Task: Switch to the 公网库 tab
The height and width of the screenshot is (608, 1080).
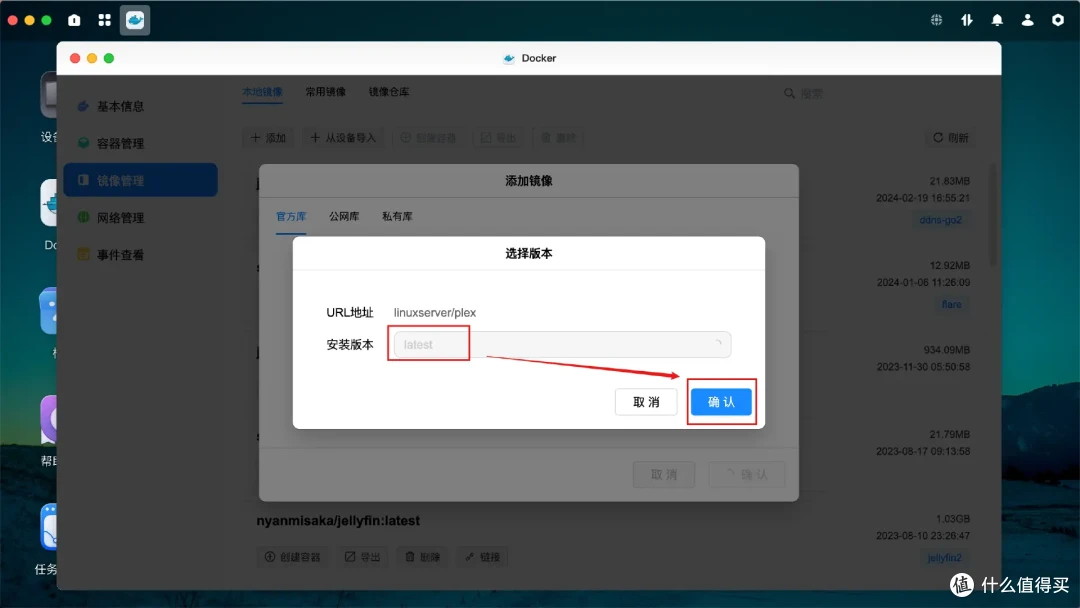Action: click(x=344, y=216)
